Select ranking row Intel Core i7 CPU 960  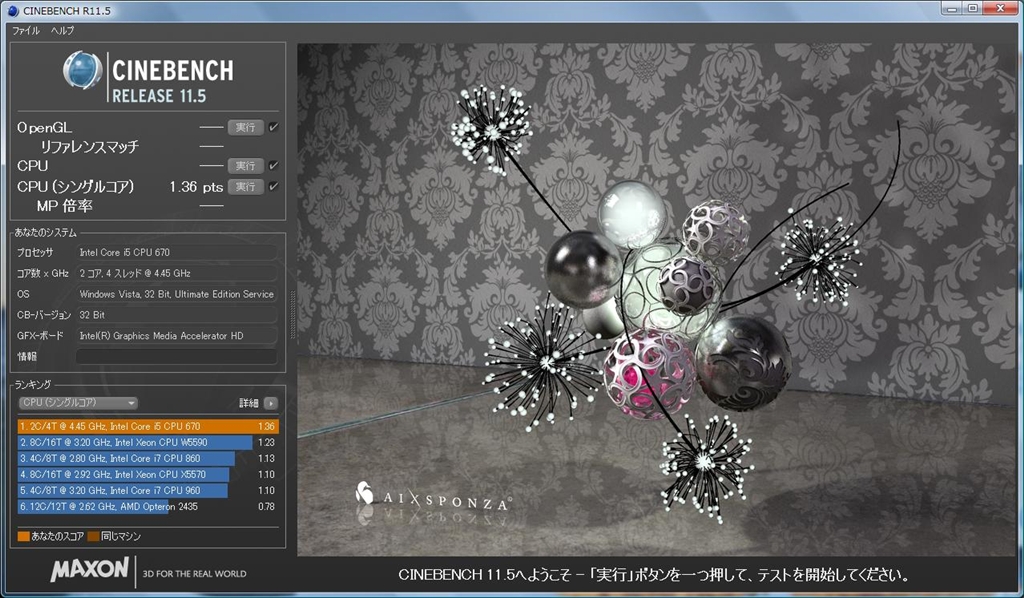(x=148, y=490)
